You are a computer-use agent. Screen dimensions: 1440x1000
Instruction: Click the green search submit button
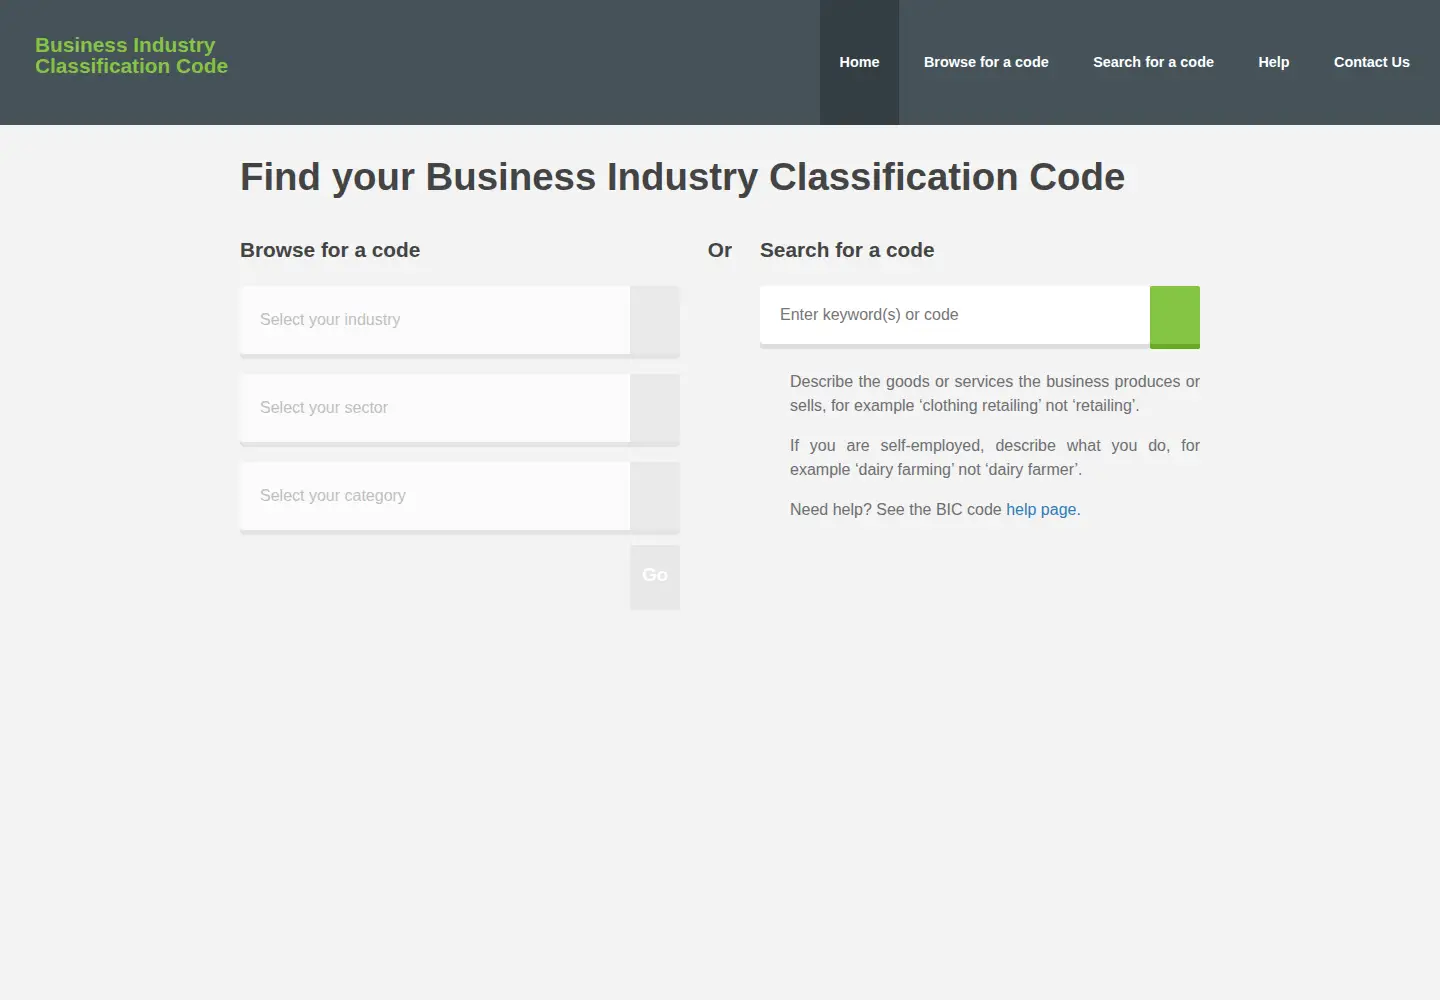1175,317
